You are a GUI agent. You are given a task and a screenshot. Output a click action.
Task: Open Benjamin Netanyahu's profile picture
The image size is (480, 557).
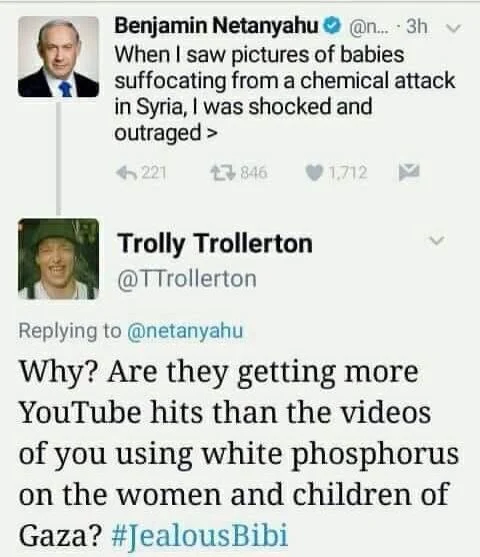tap(59, 56)
